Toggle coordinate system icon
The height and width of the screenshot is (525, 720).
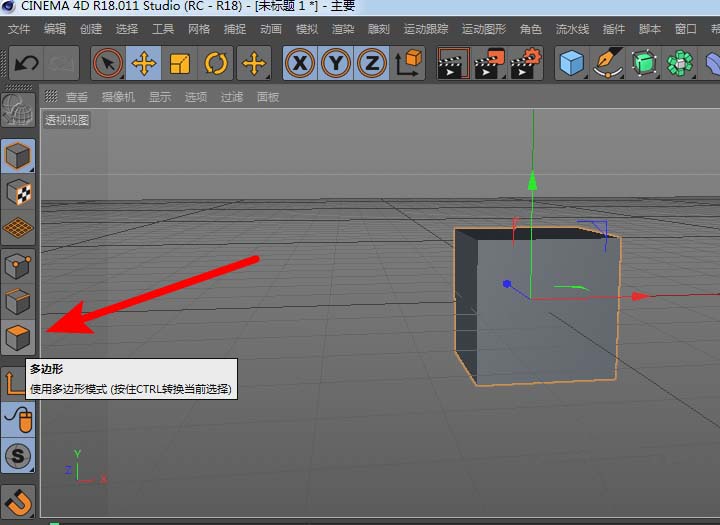coord(407,63)
